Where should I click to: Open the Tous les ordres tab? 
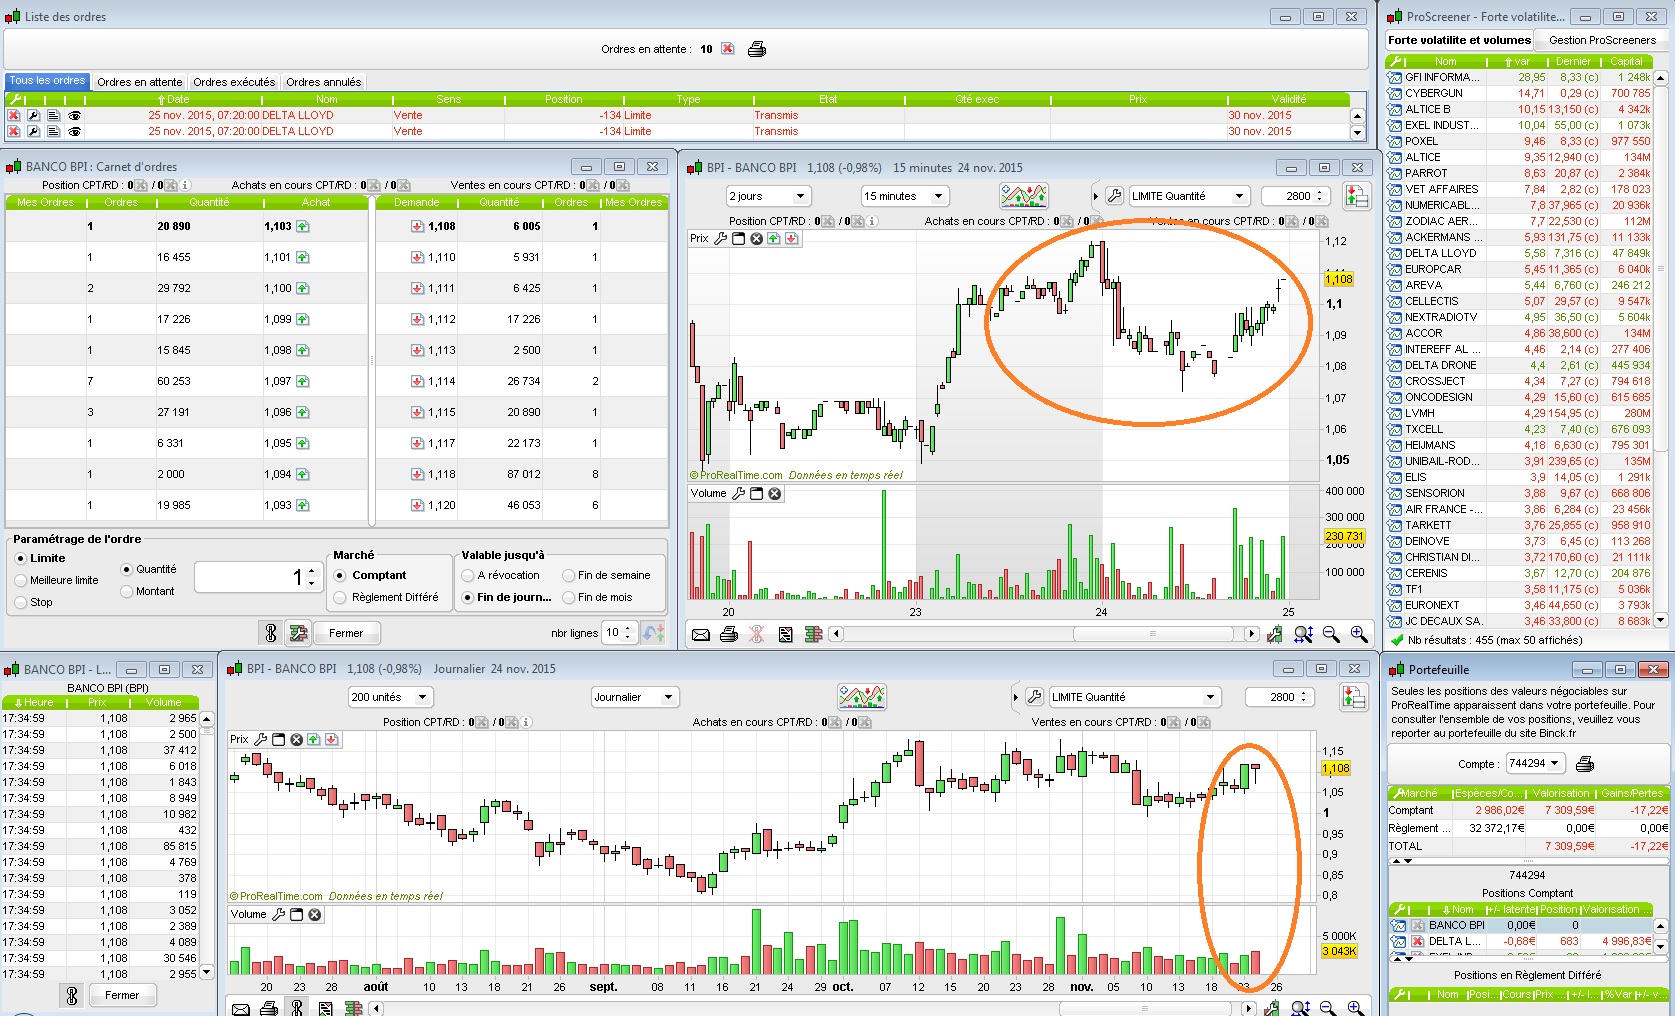pyautogui.click(x=47, y=81)
